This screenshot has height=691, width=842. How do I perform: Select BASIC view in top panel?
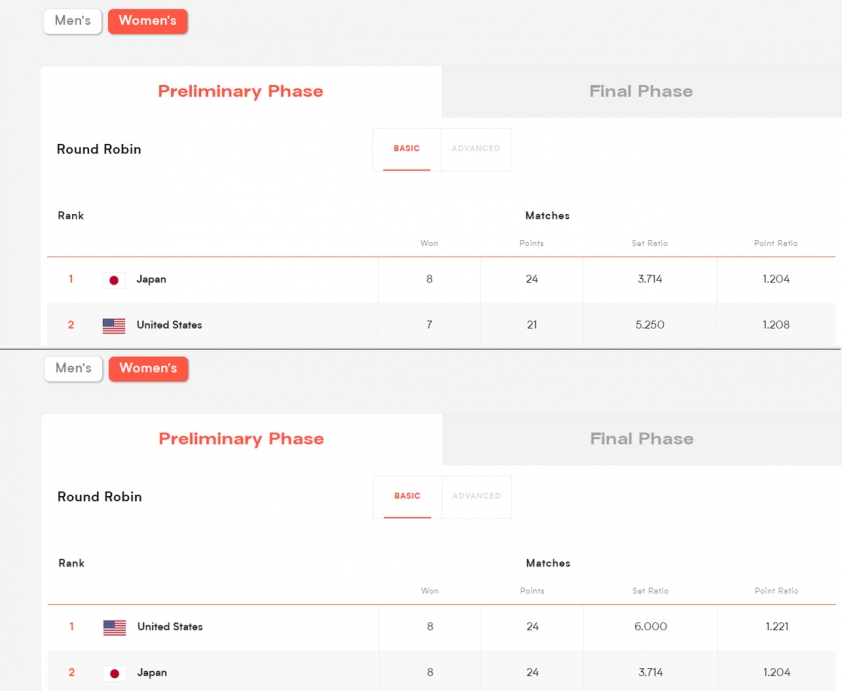[x=407, y=149]
